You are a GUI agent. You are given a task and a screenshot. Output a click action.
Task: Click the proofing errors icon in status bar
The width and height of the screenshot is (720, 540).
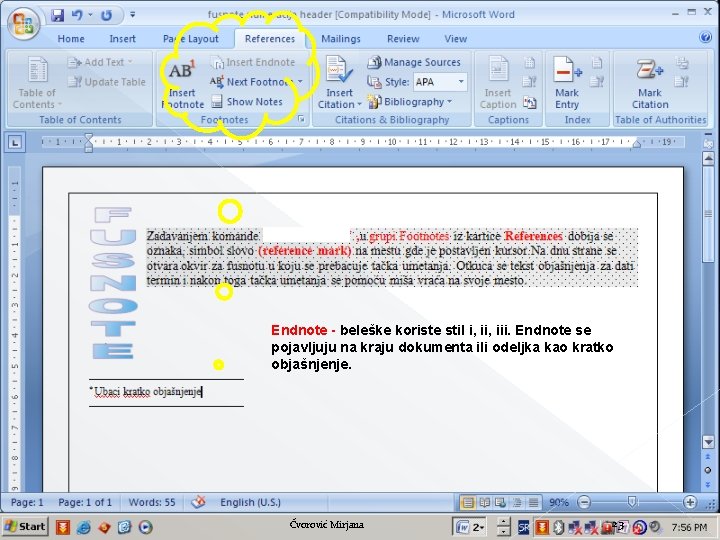coord(198,502)
